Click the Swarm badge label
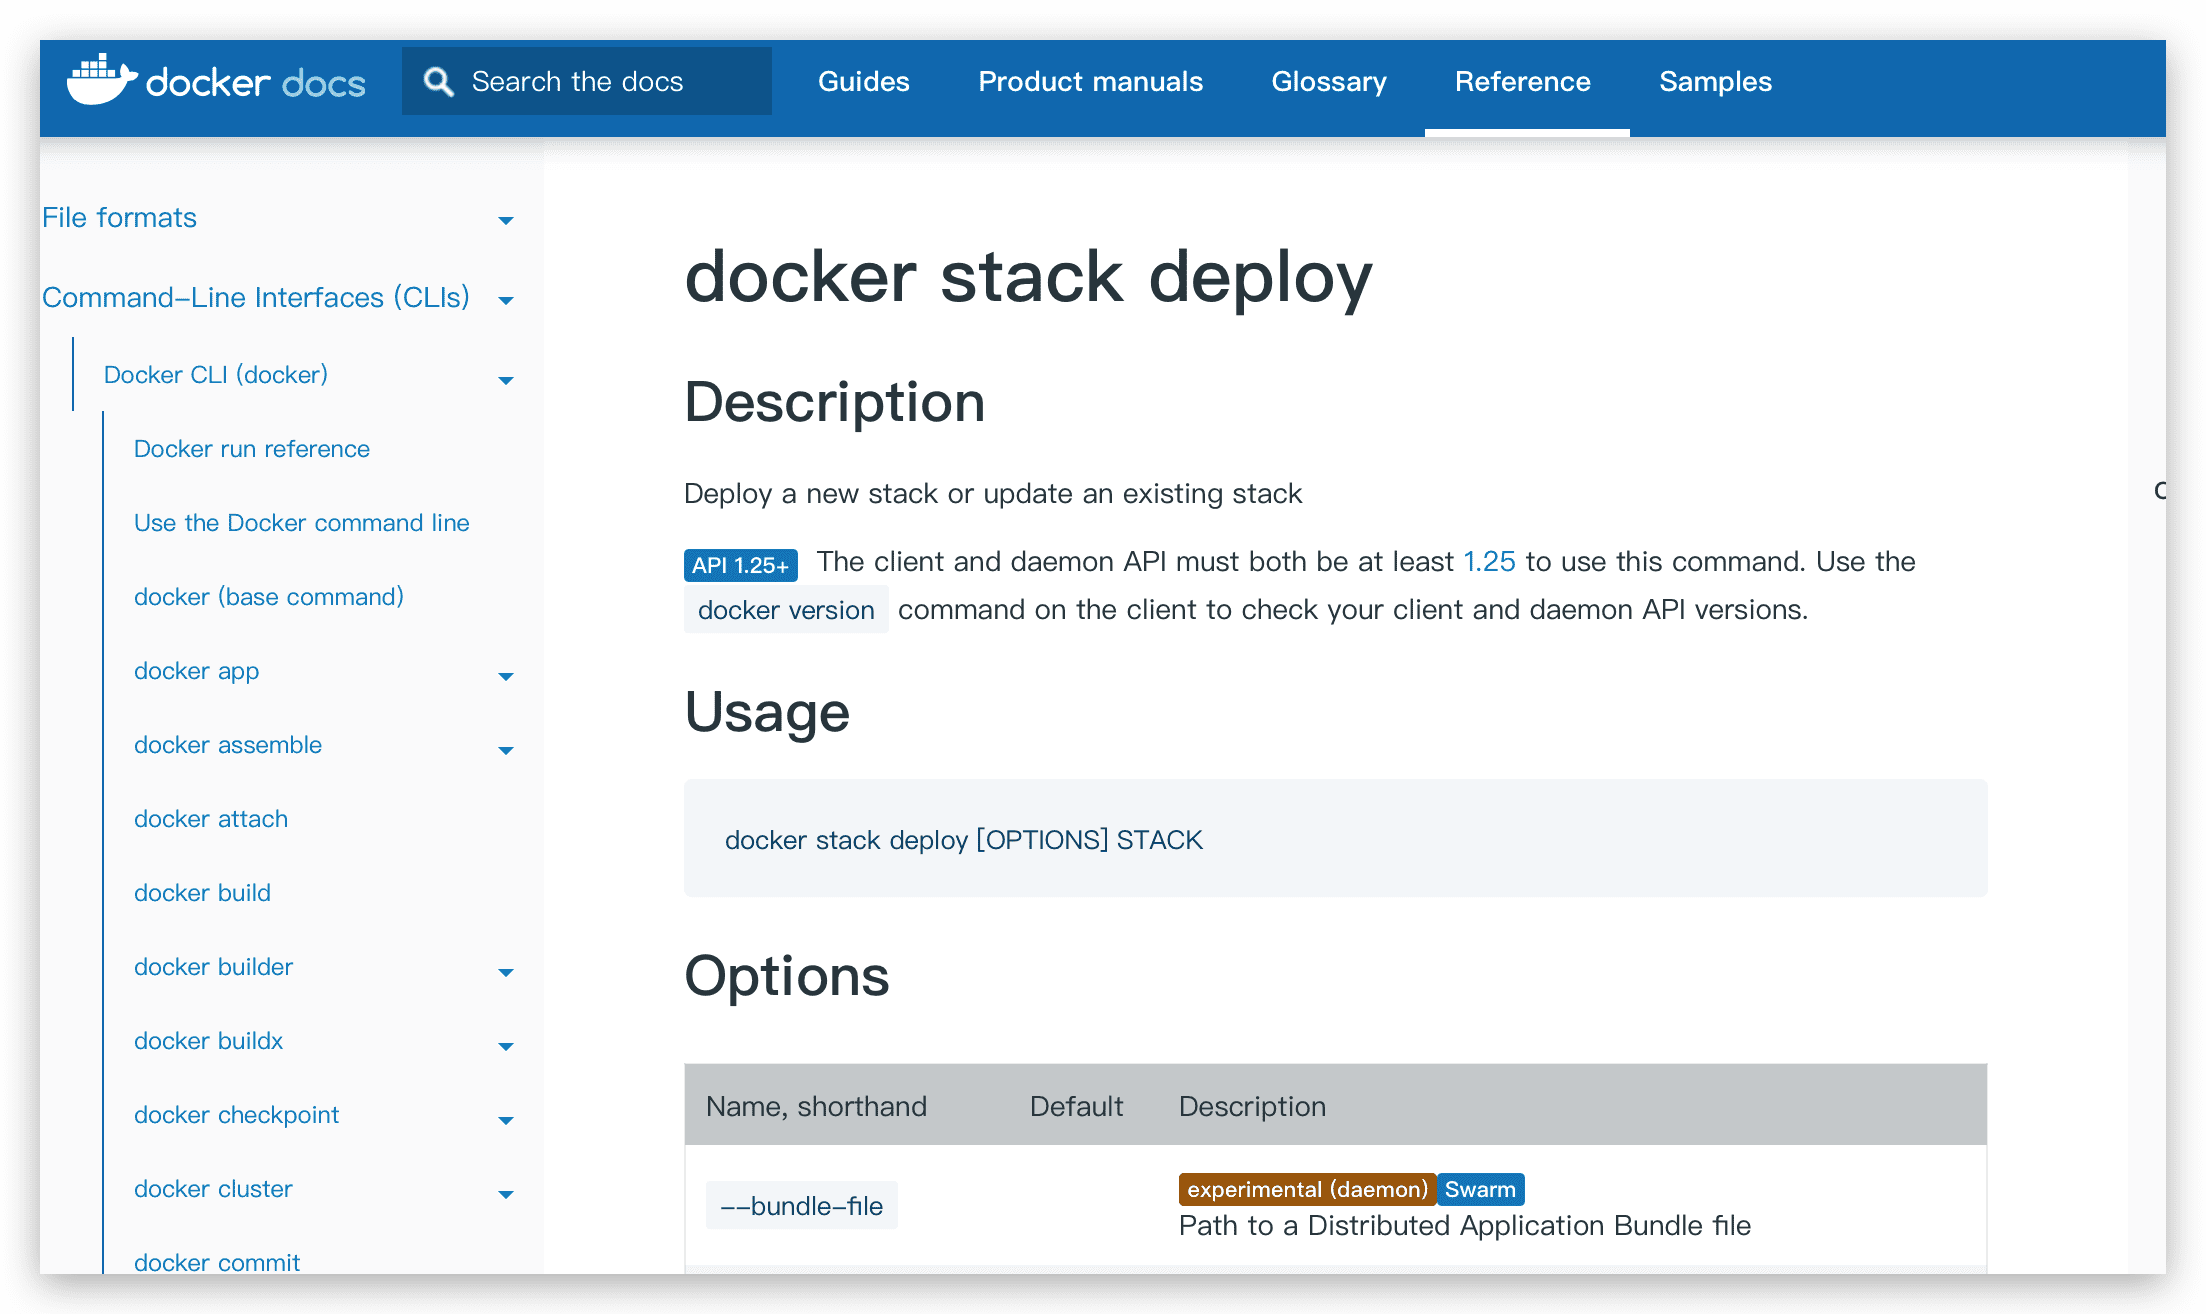This screenshot has height=1314, width=2206. [1480, 1189]
